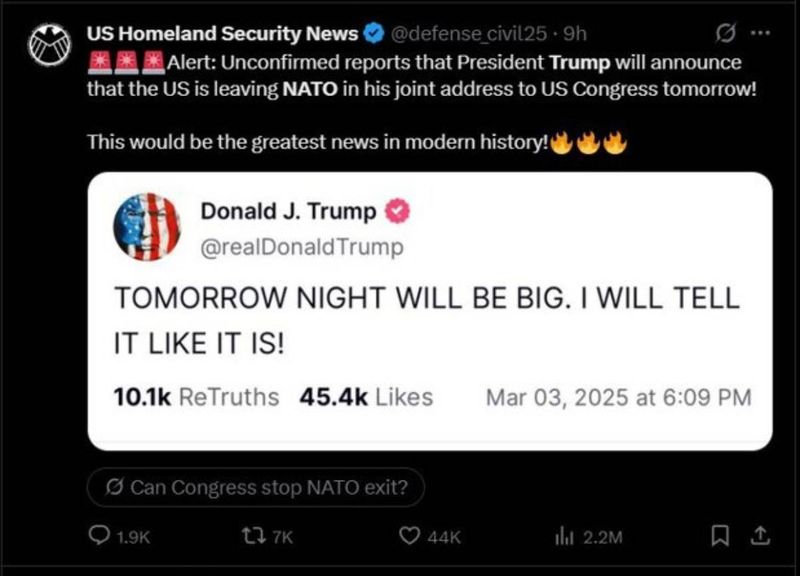The height and width of the screenshot is (576, 800).
Task: Open the @defense_civil25 handle link
Action: click(468, 34)
